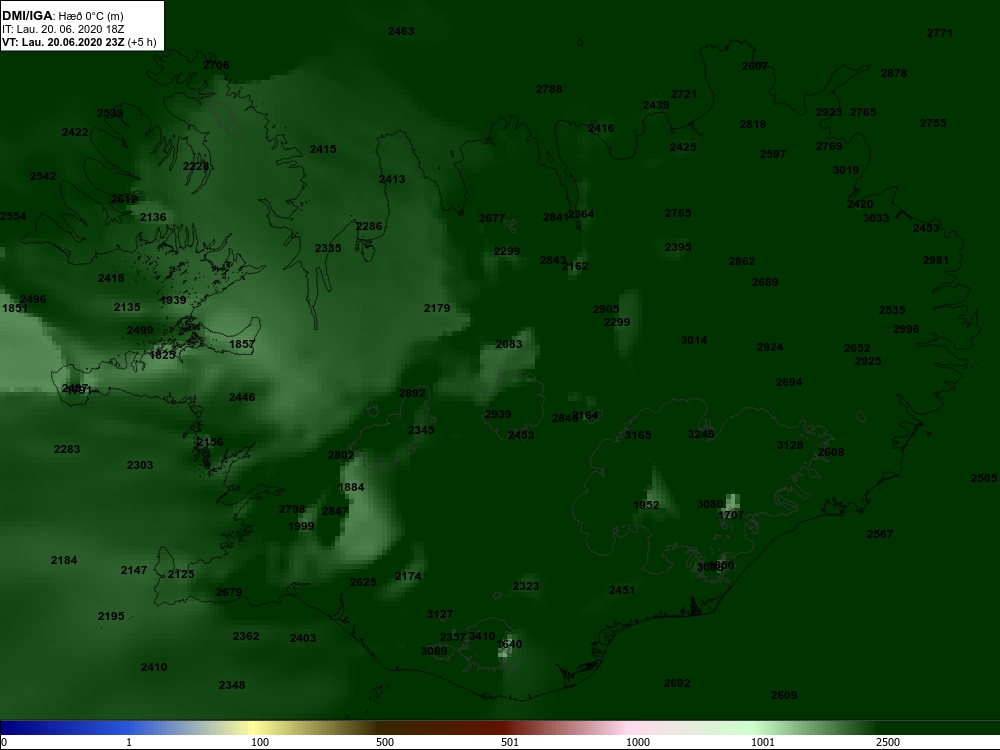Click the map value 3248
1000x750 pixels.
point(701,434)
